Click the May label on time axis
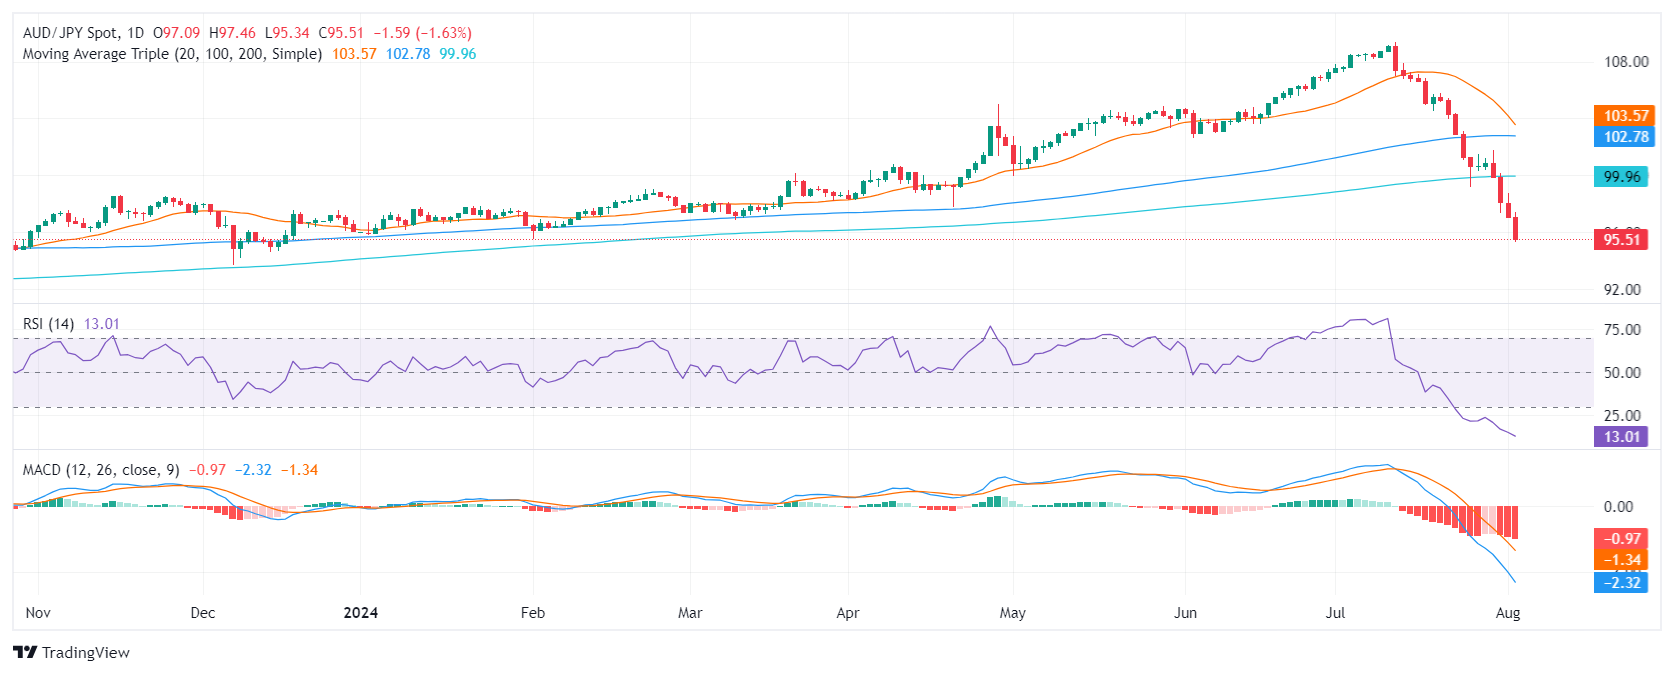This screenshot has height=674, width=1674. point(1012,613)
